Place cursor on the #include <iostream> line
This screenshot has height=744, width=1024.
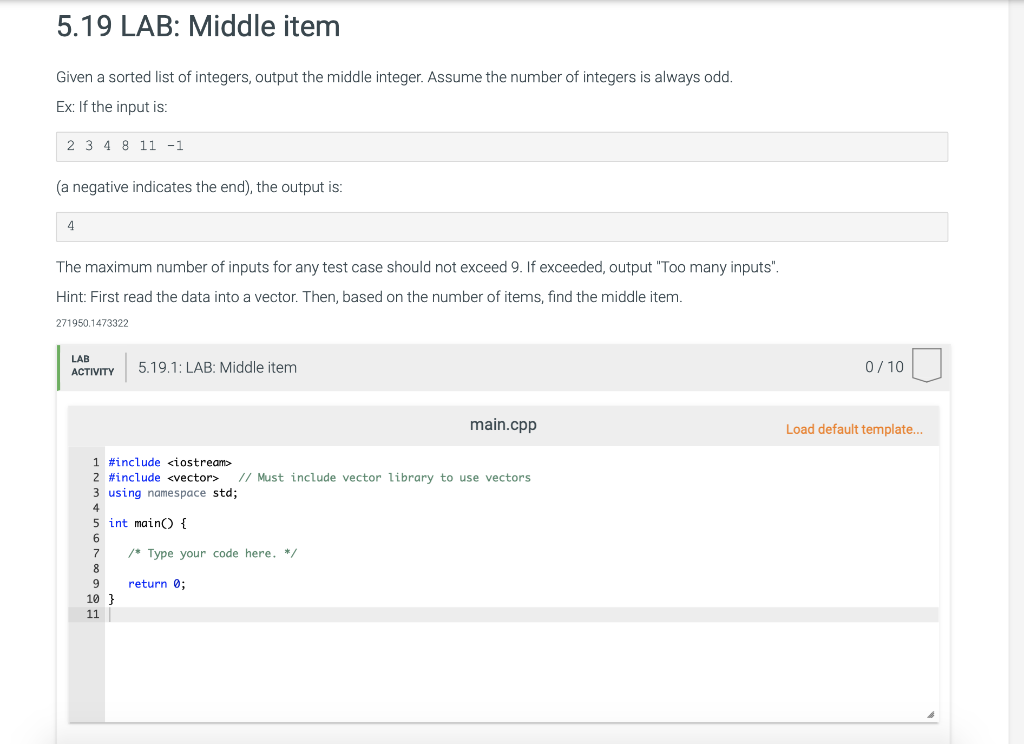(169, 462)
